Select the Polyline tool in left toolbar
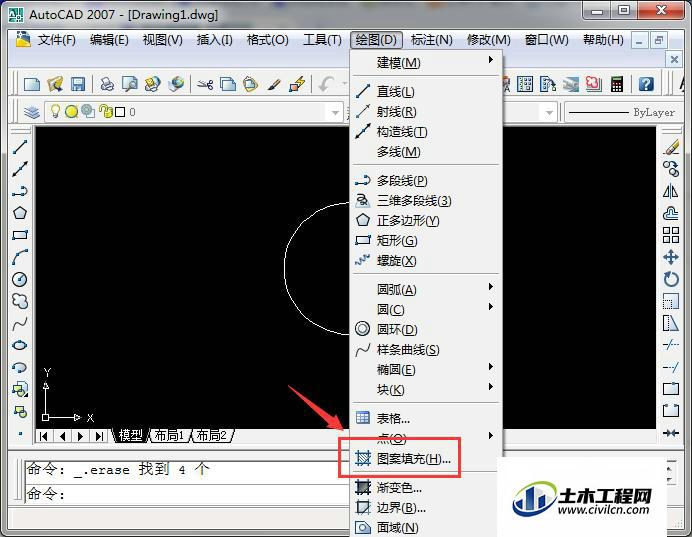The image size is (692, 537). [x=20, y=191]
